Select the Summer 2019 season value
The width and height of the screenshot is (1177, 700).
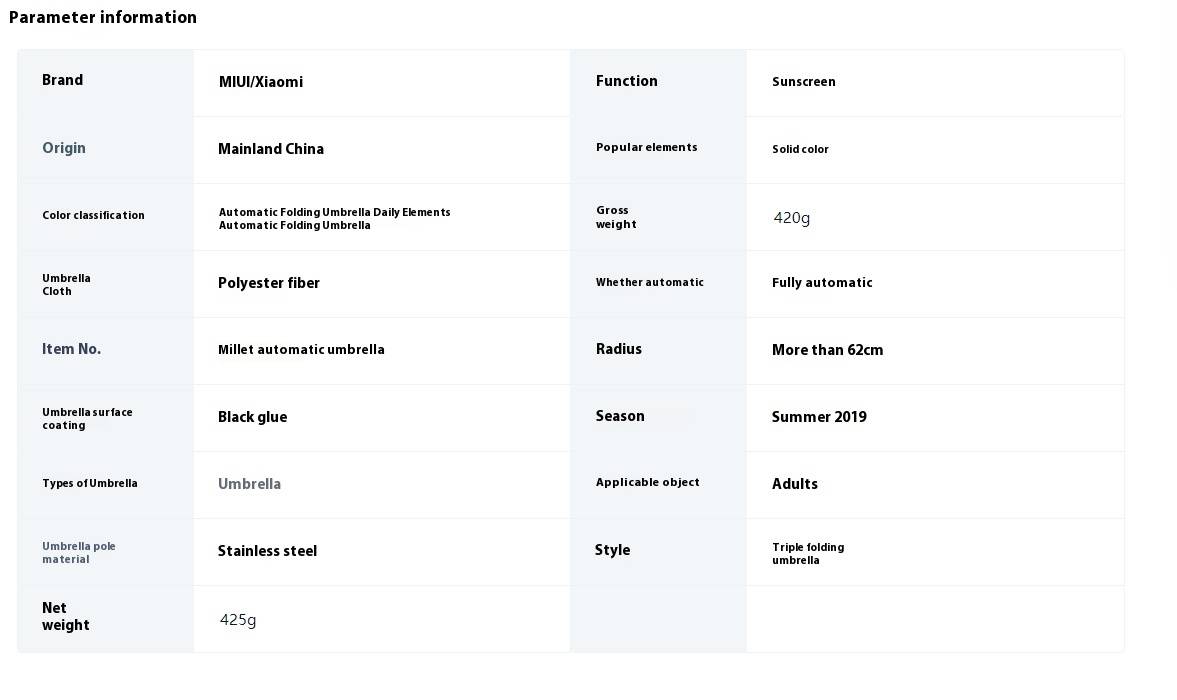coord(819,417)
